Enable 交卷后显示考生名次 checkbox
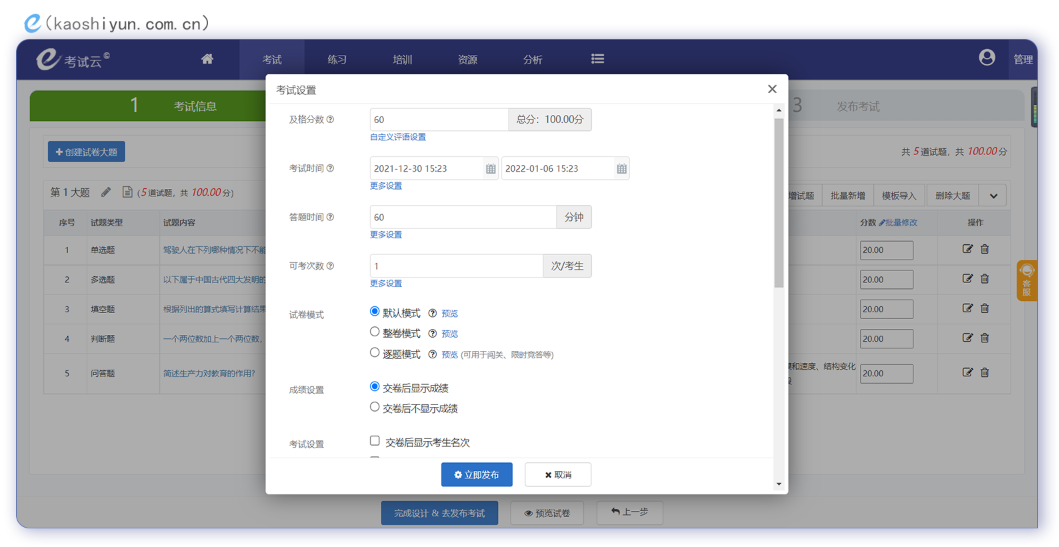Image resolution: width=1059 pixels, height=547 pixels. coord(375,441)
